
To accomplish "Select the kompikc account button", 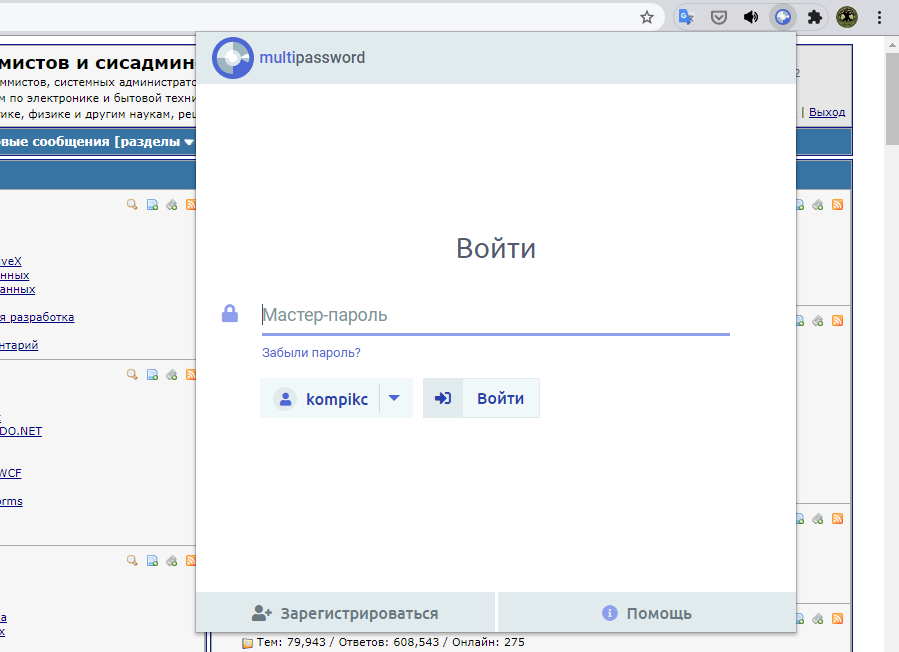I will [x=320, y=399].
